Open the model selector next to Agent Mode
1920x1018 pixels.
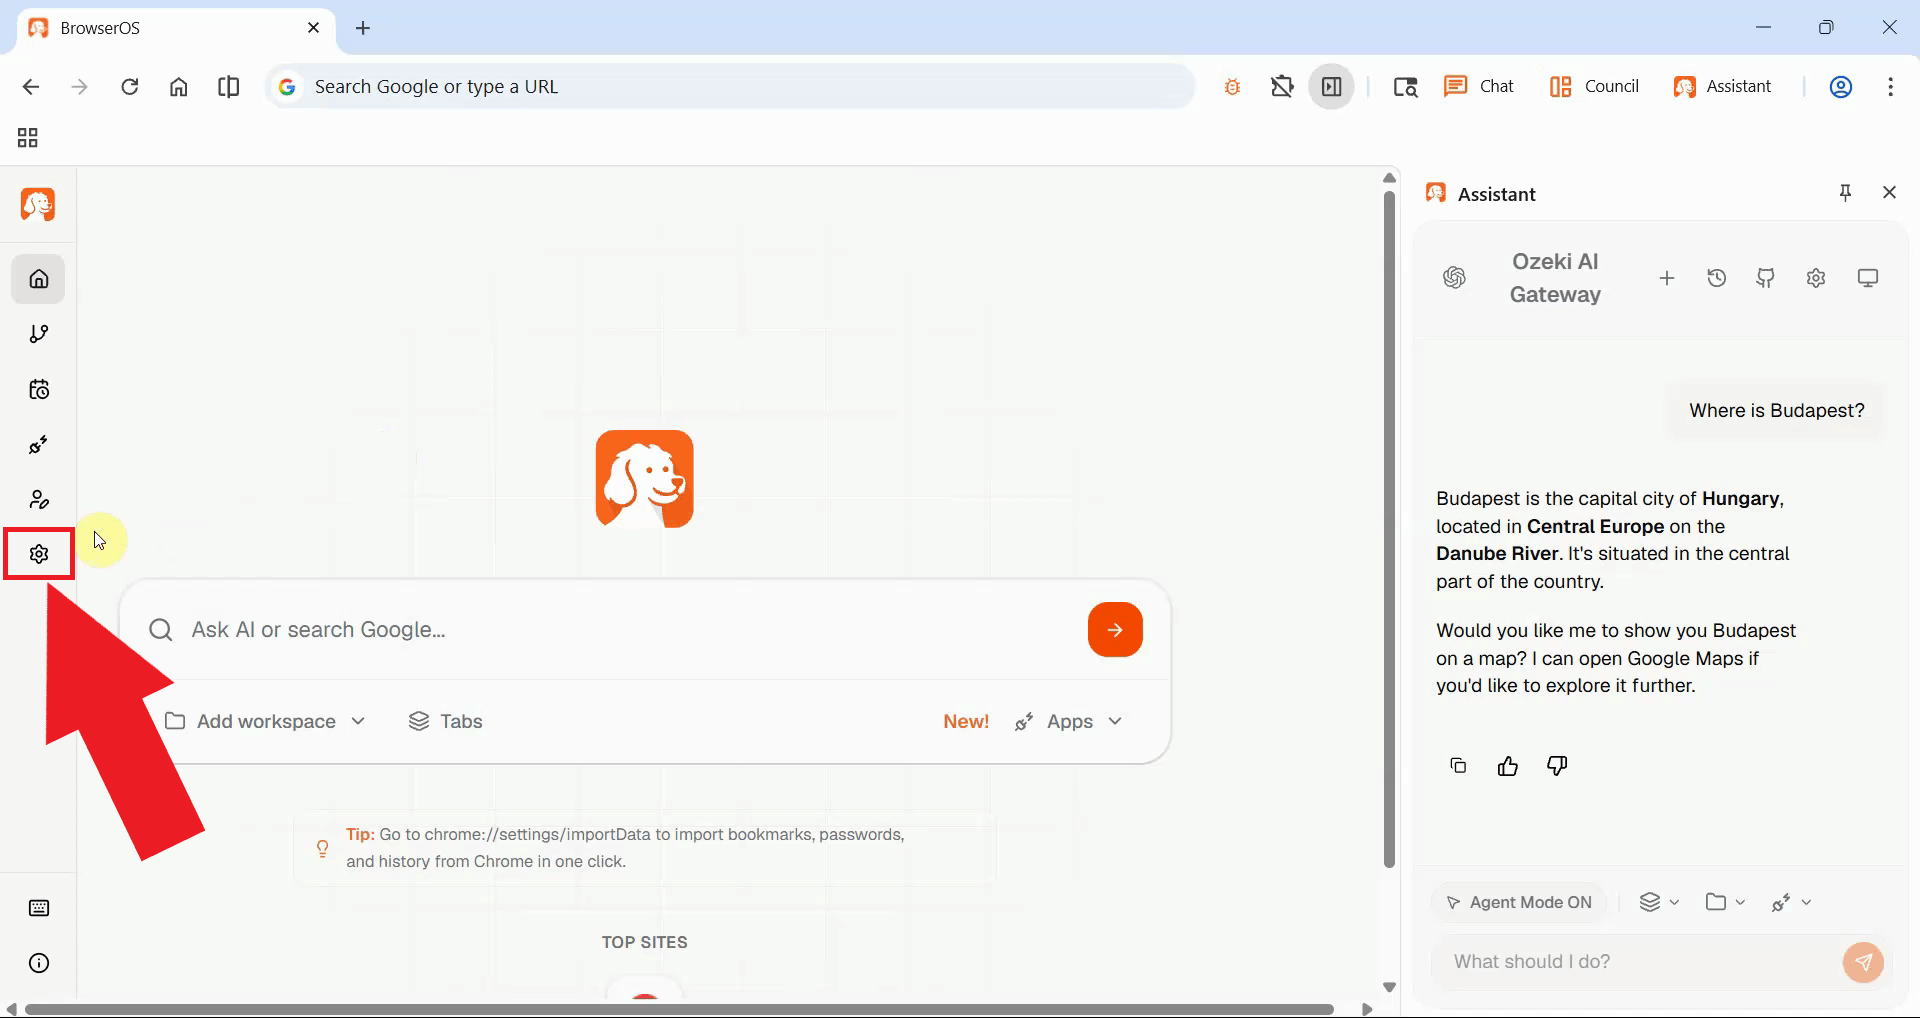coord(1659,902)
